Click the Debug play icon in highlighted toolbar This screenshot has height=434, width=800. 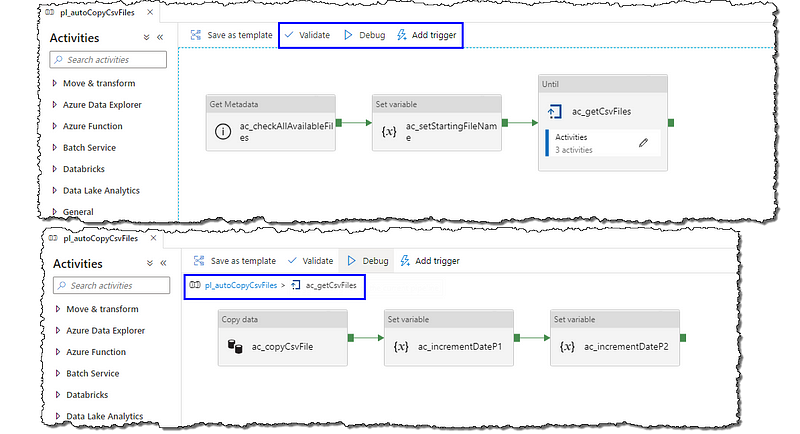pos(348,34)
